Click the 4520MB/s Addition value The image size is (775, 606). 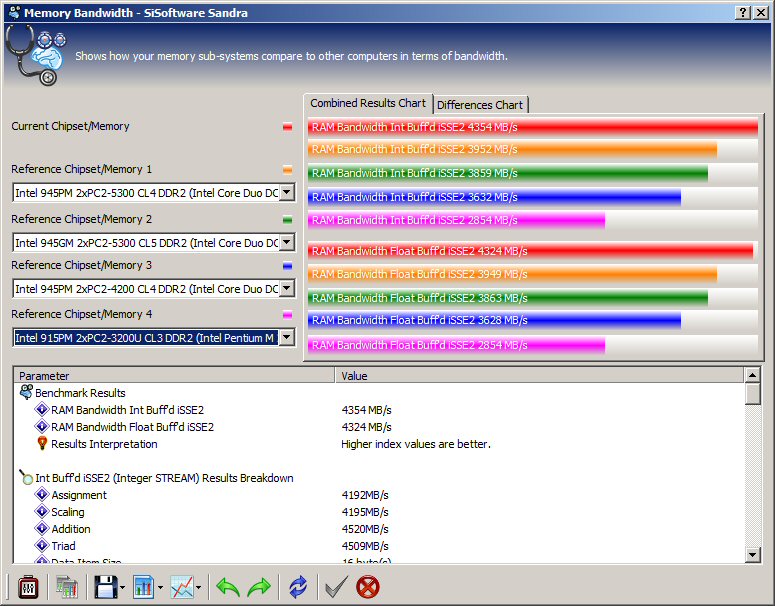tap(365, 529)
